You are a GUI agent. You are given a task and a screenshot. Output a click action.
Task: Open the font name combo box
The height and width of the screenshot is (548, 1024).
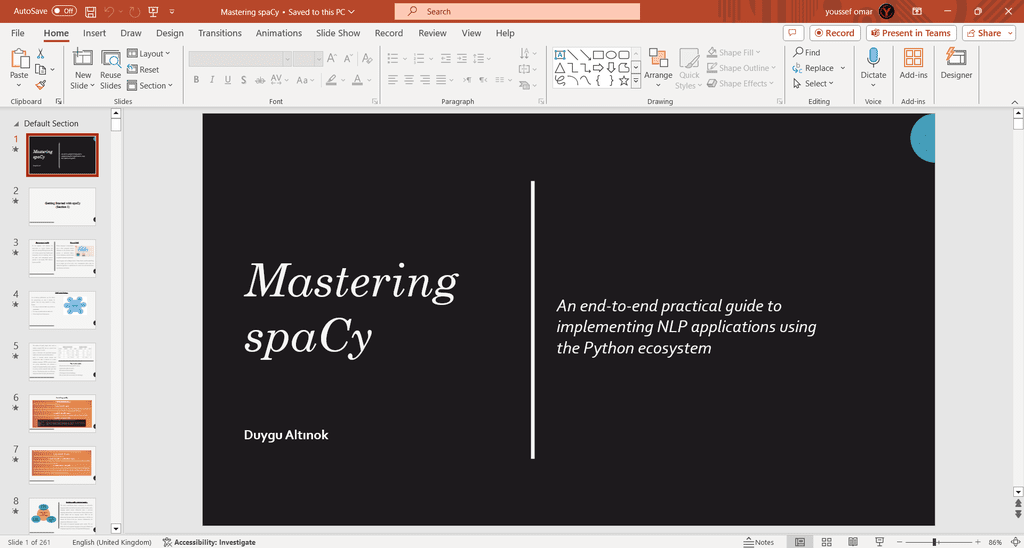(x=240, y=59)
